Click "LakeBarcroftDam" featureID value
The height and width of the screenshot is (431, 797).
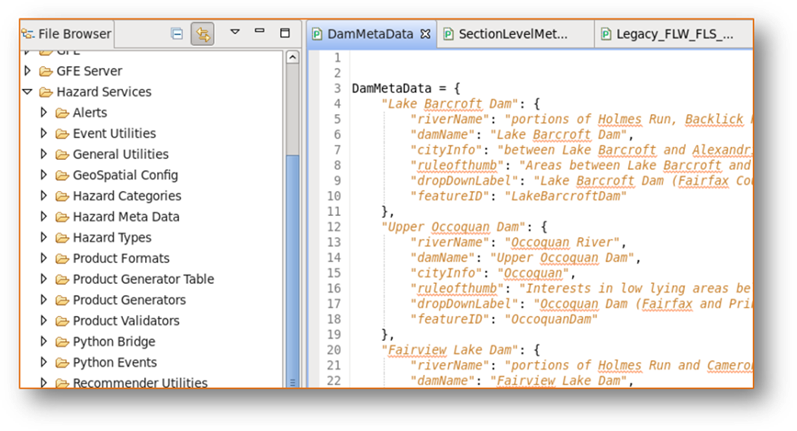tap(566, 196)
